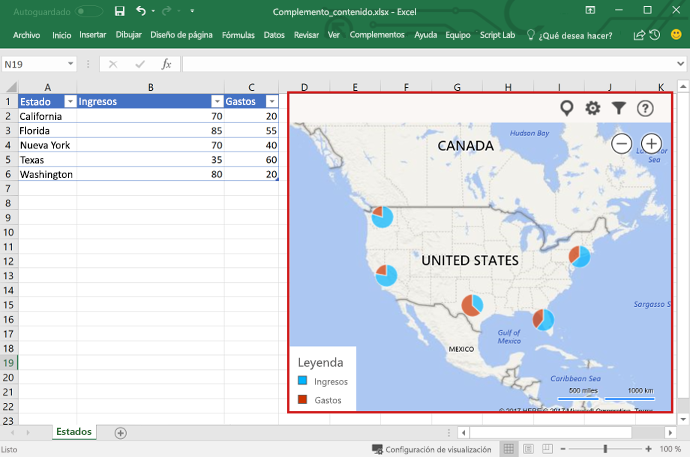Click the map filter funnel icon
Screen dimensions: 690x457
click(619, 108)
